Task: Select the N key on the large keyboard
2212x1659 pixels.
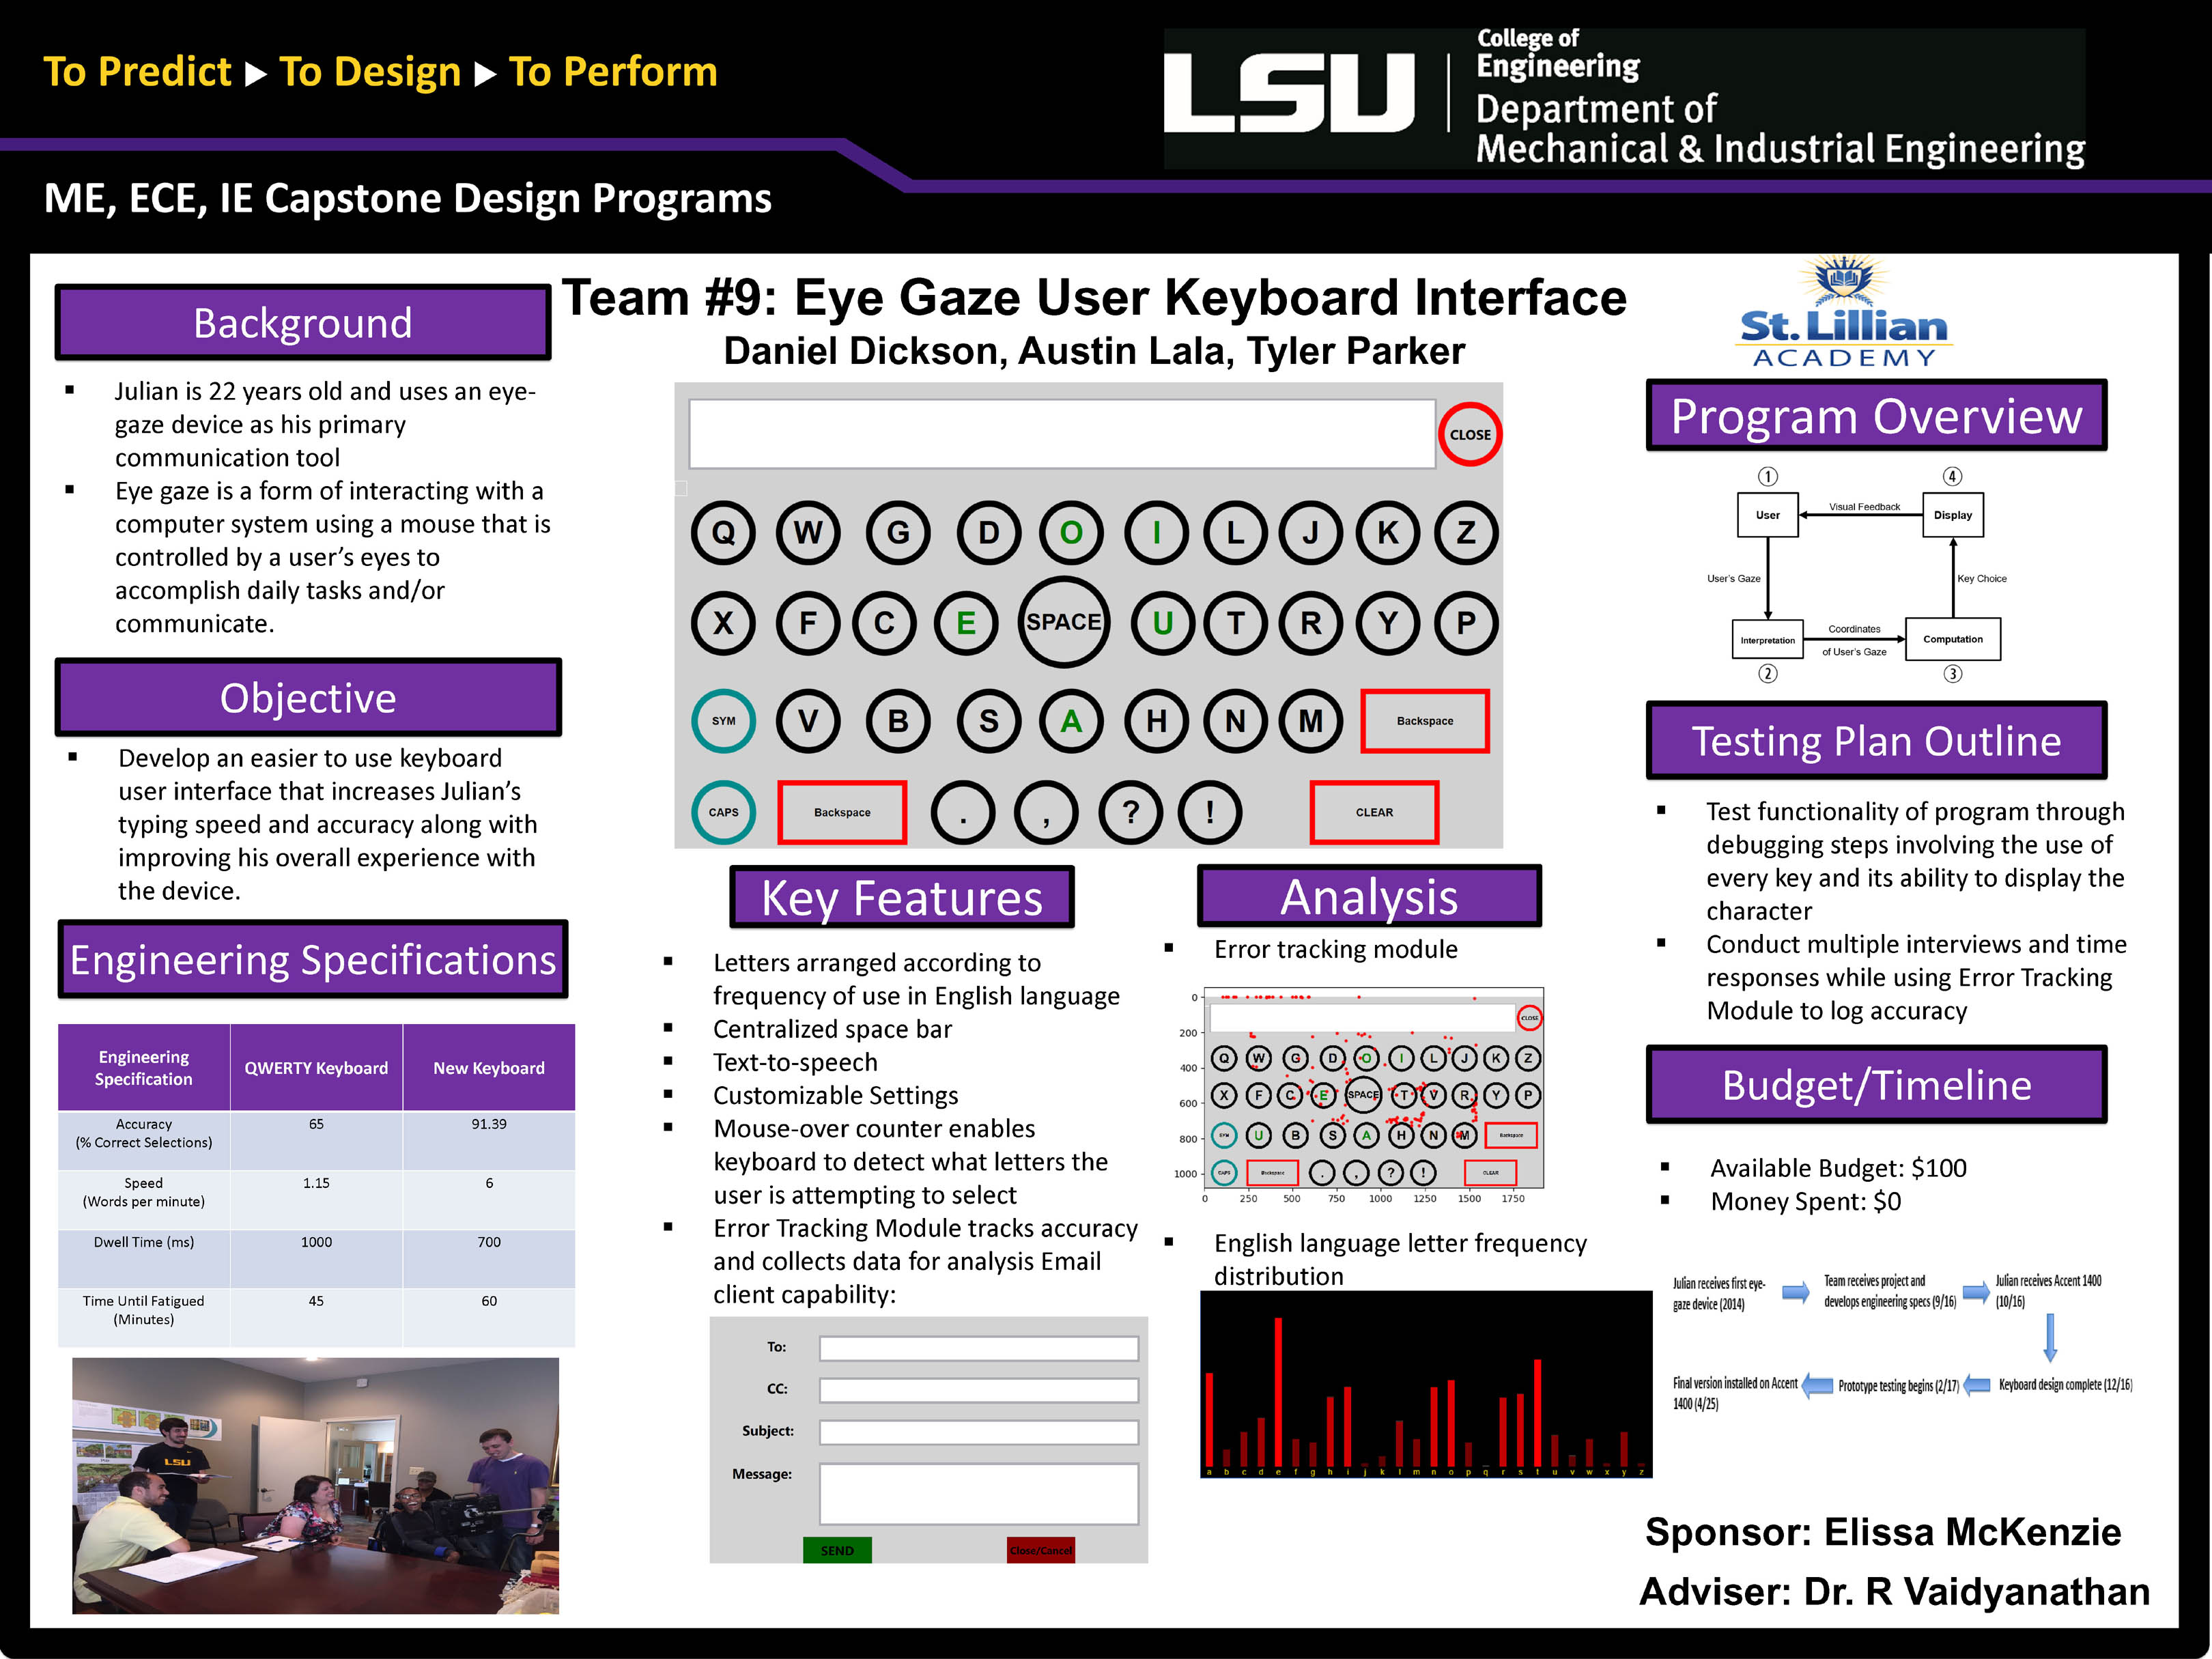Action: [1236, 721]
